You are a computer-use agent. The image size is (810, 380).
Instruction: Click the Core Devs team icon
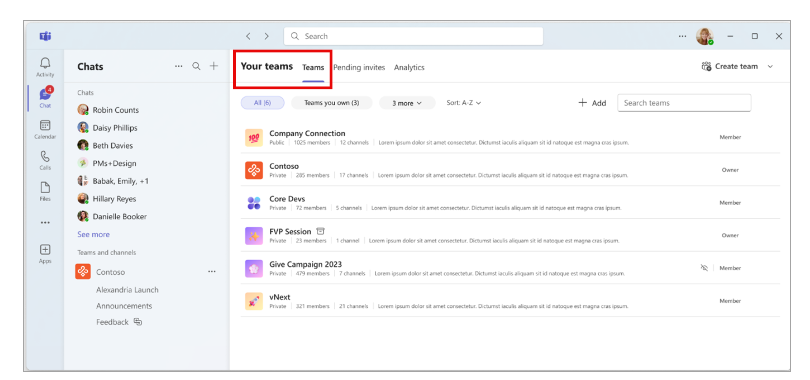coord(254,203)
